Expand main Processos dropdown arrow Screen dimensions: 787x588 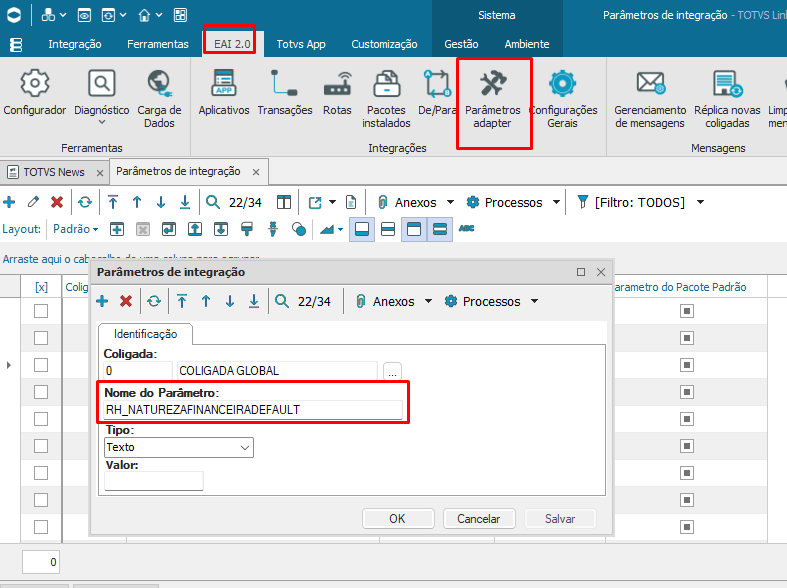point(556,202)
